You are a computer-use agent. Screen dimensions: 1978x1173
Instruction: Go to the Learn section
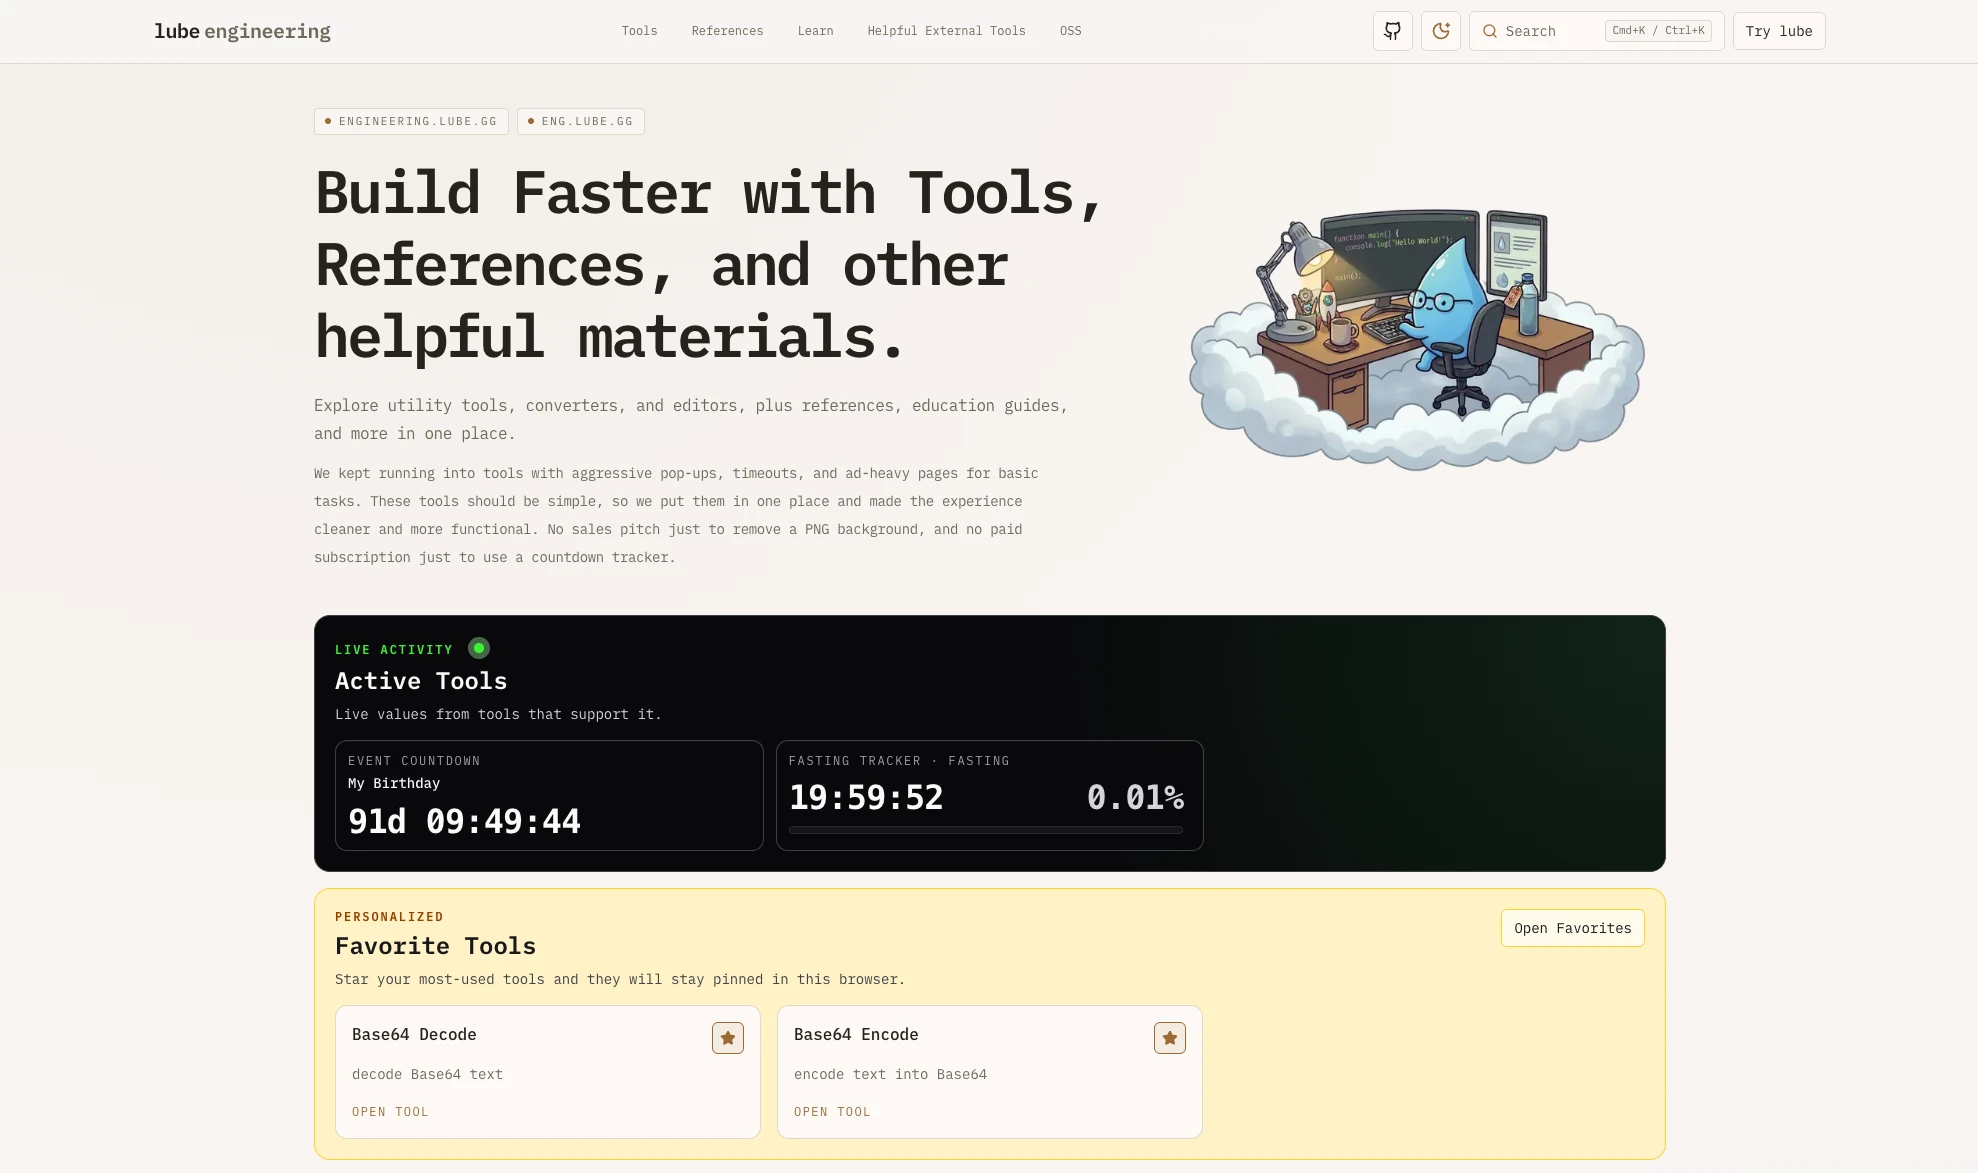tap(815, 31)
